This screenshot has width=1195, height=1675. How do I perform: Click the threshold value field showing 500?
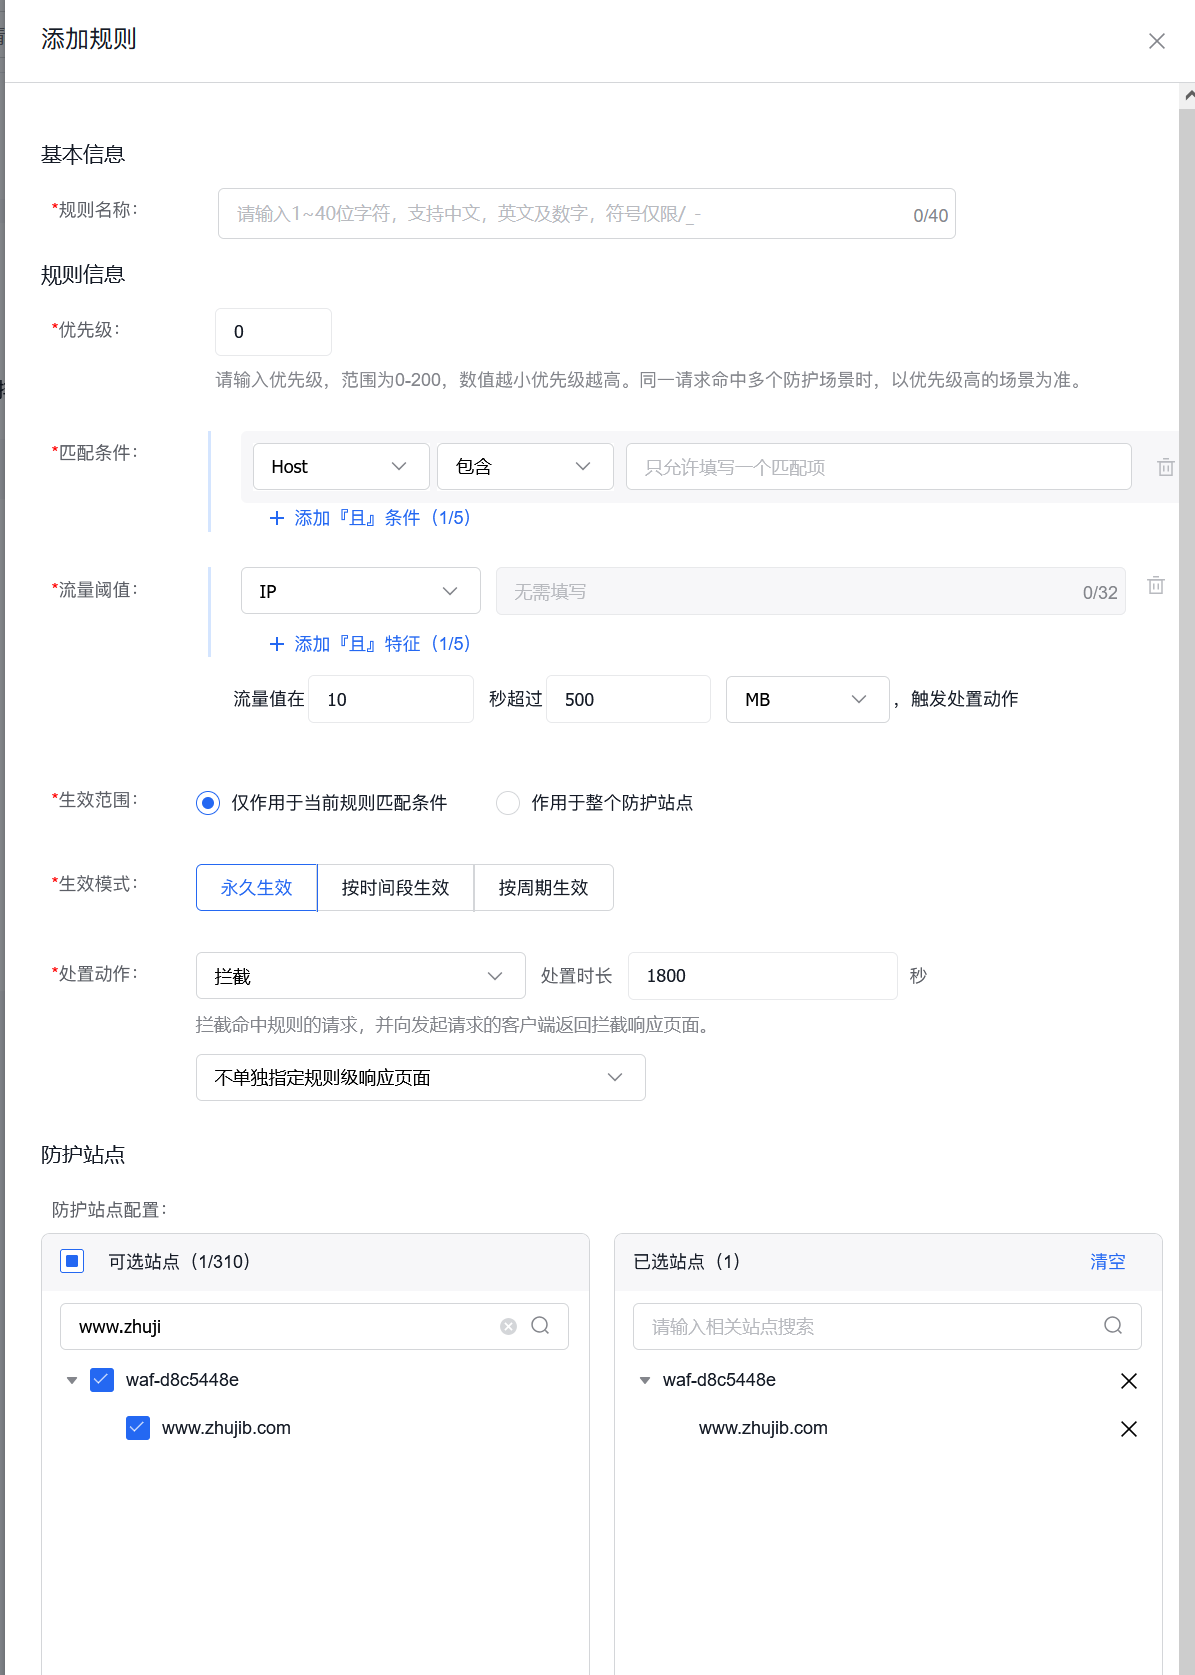(x=629, y=699)
